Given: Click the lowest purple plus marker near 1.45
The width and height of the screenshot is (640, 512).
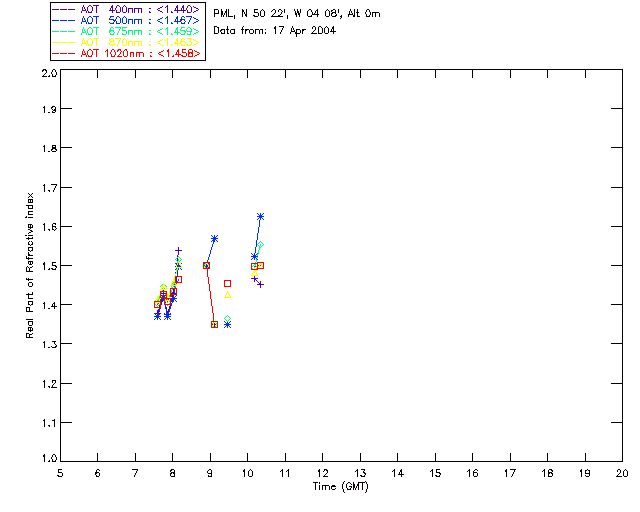Looking at the screenshot, I should [x=260, y=285].
